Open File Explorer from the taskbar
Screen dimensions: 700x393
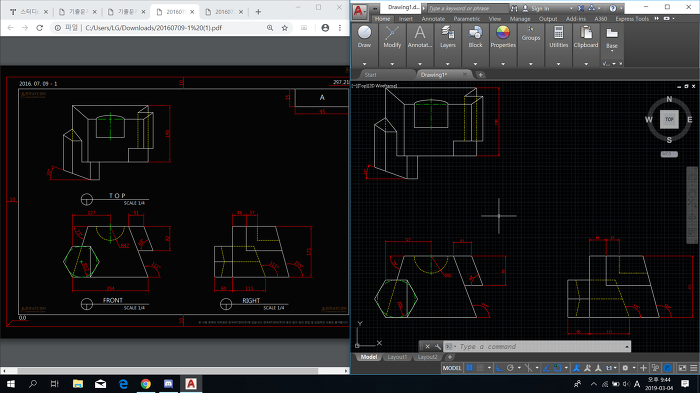pyautogui.click(x=78, y=384)
